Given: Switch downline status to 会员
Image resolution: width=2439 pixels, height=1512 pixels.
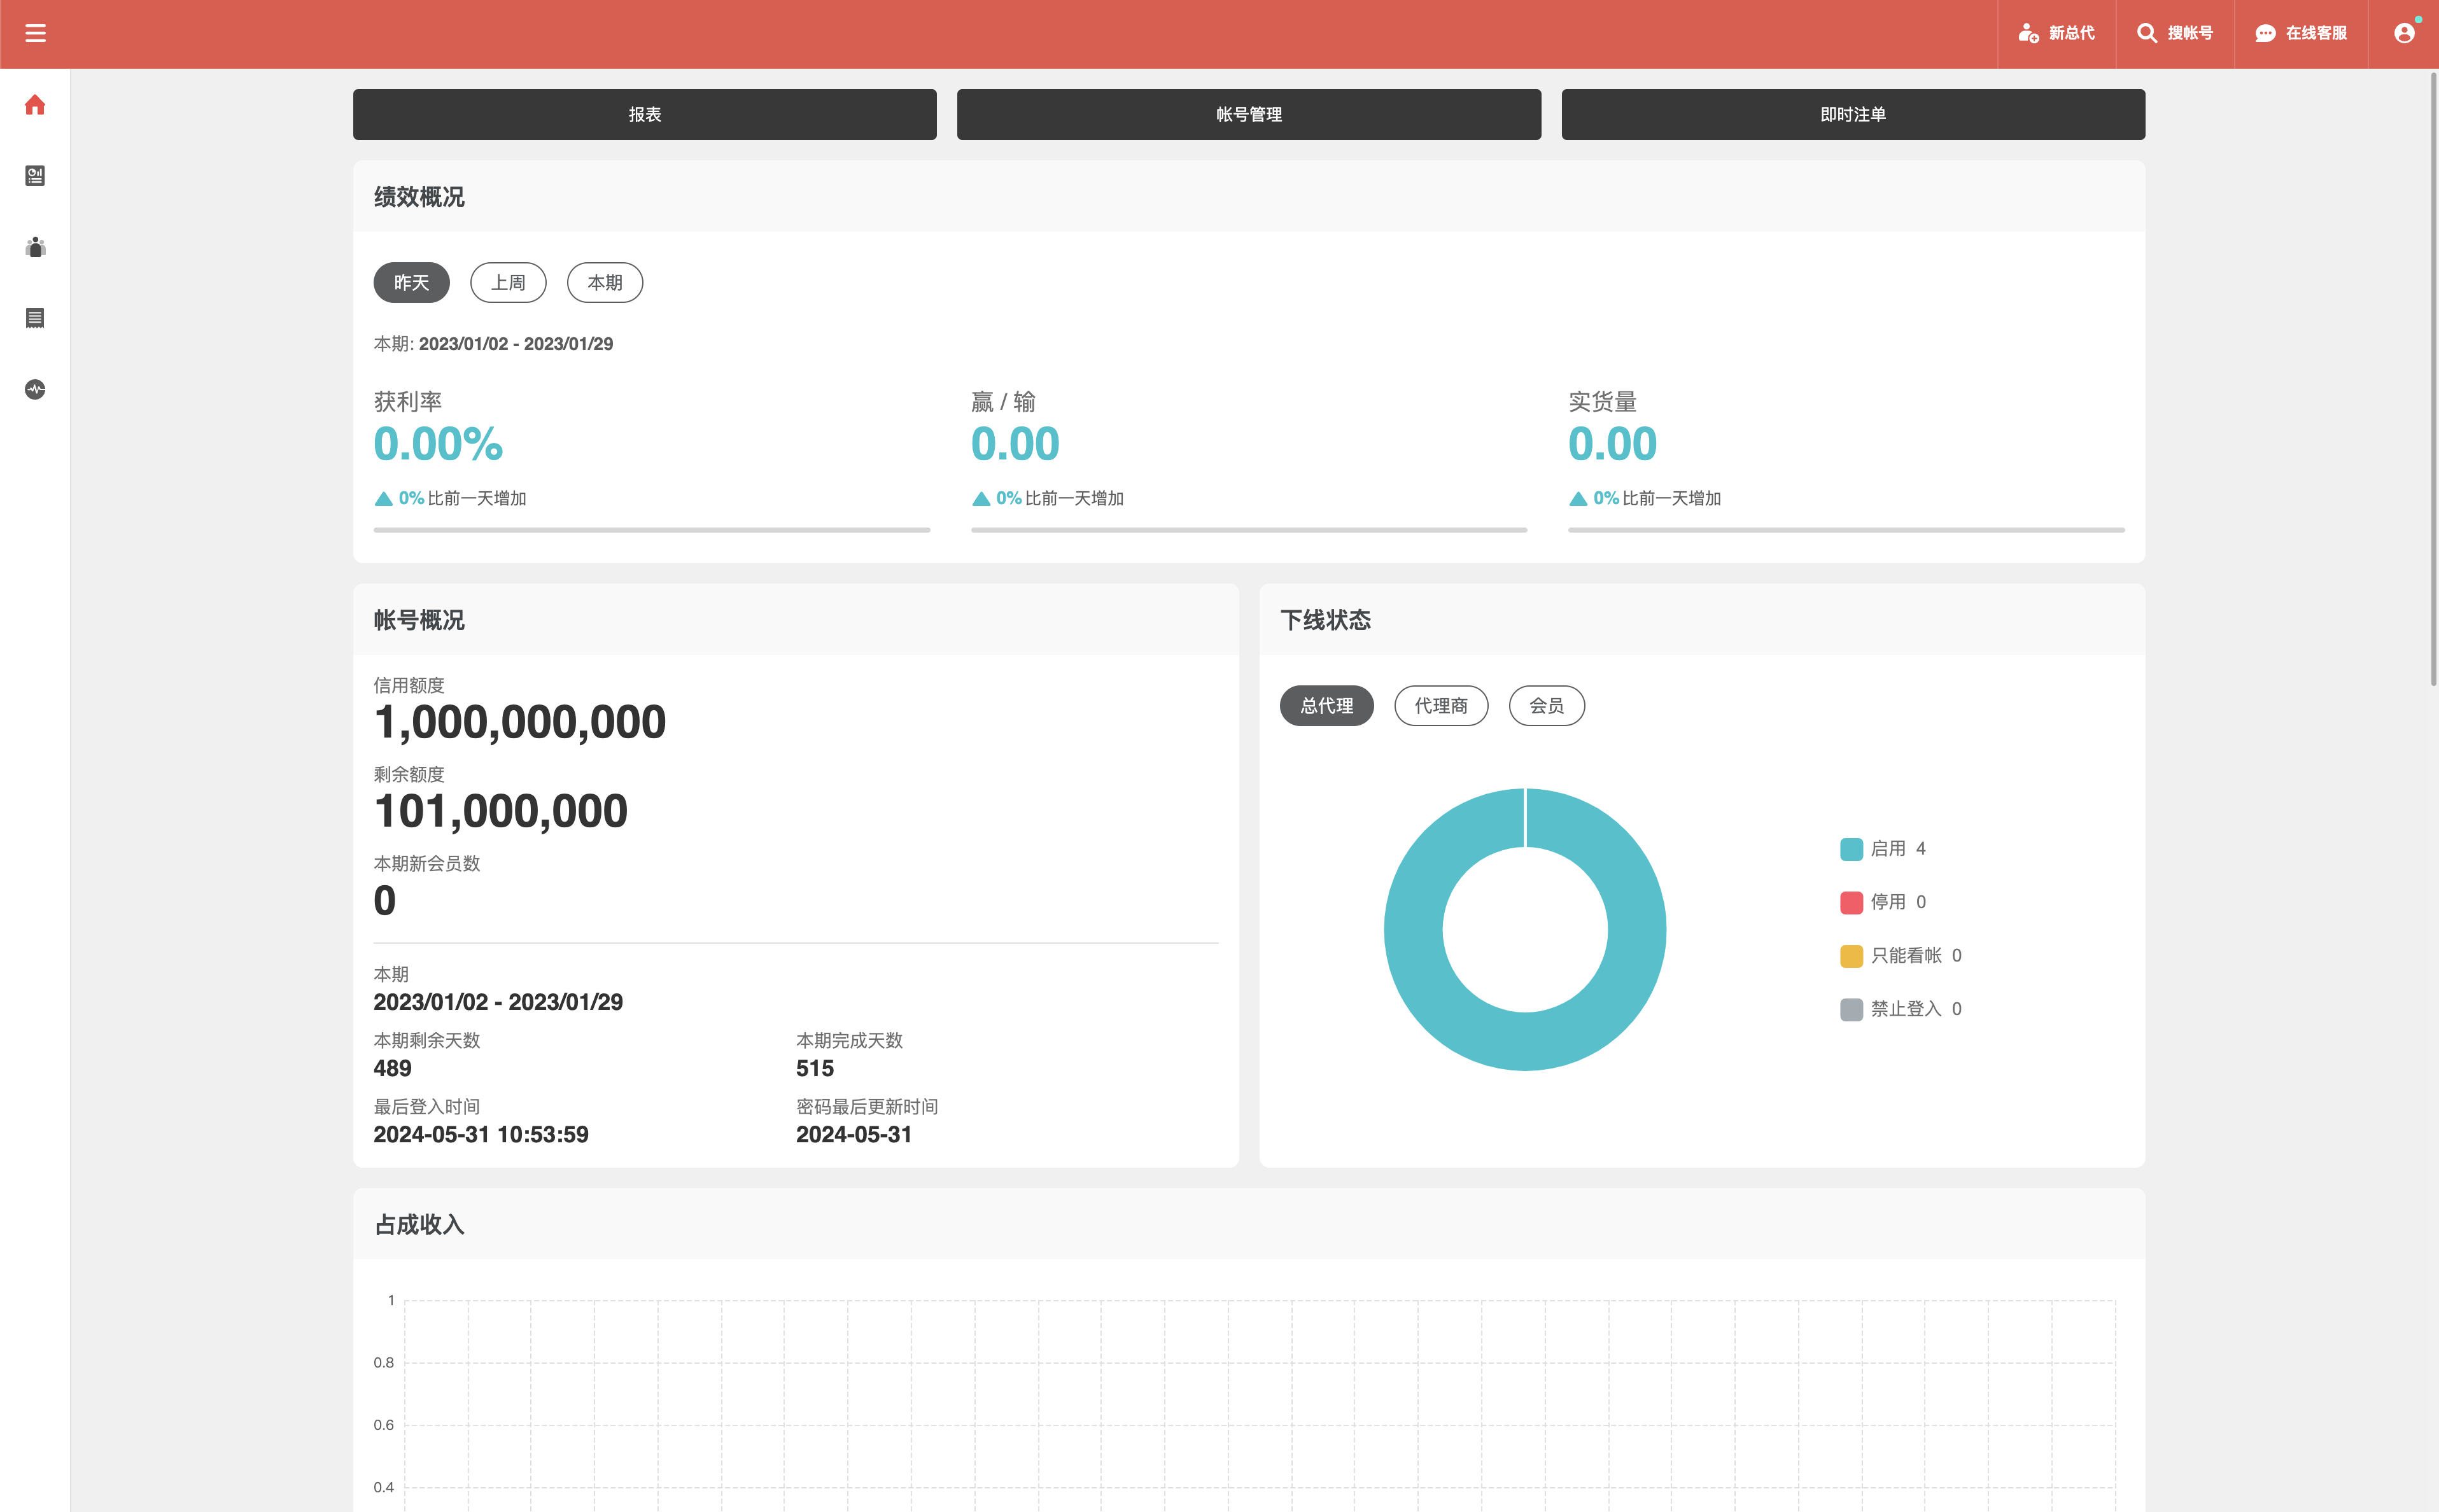Looking at the screenshot, I should (x=1546, y=705).
